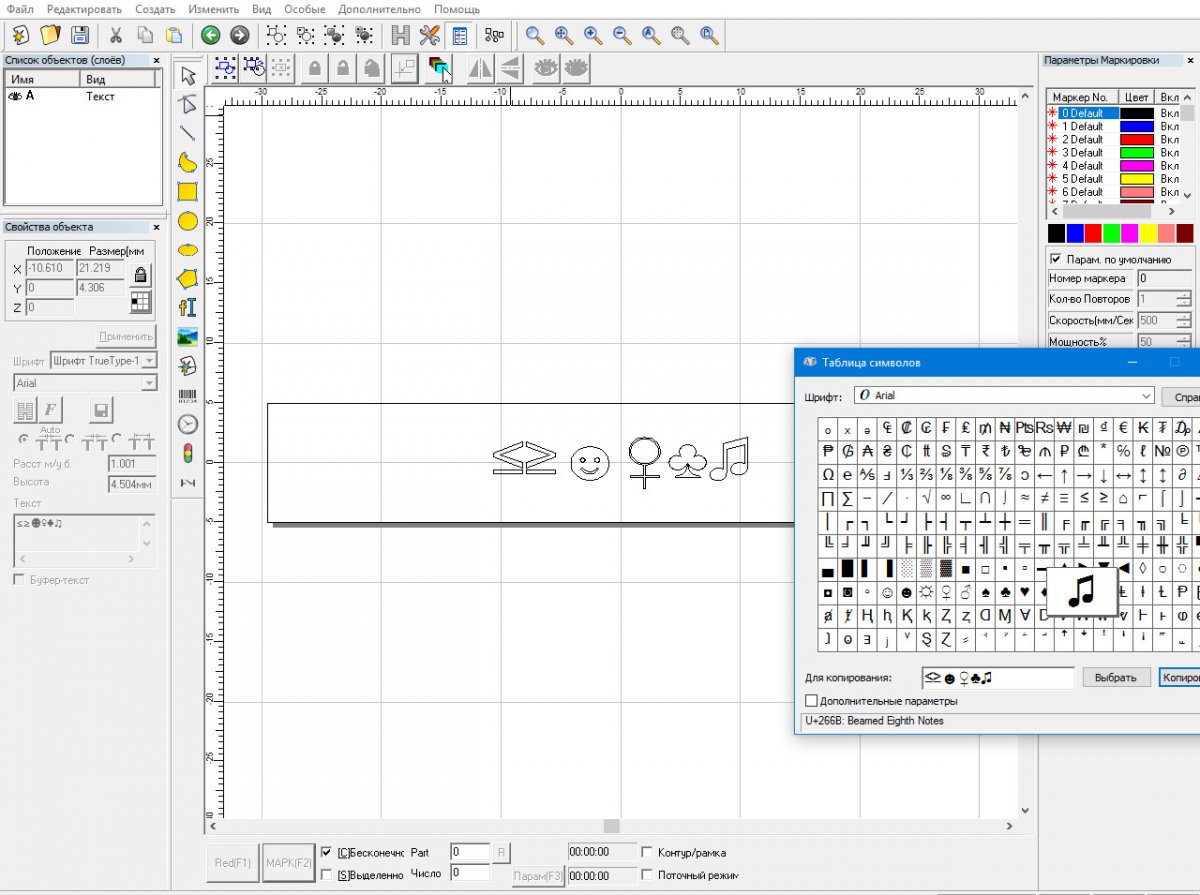Insert a bitmap image with picture tool
Image resolution: width=1200 pixels, height=895 pixels.
pos(187,337)
